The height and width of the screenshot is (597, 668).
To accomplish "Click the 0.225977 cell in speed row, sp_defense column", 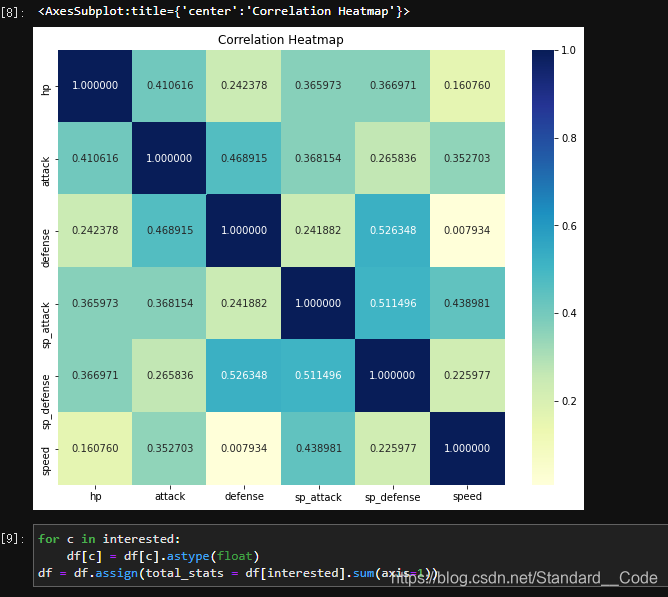I will (x=393, y=448).
